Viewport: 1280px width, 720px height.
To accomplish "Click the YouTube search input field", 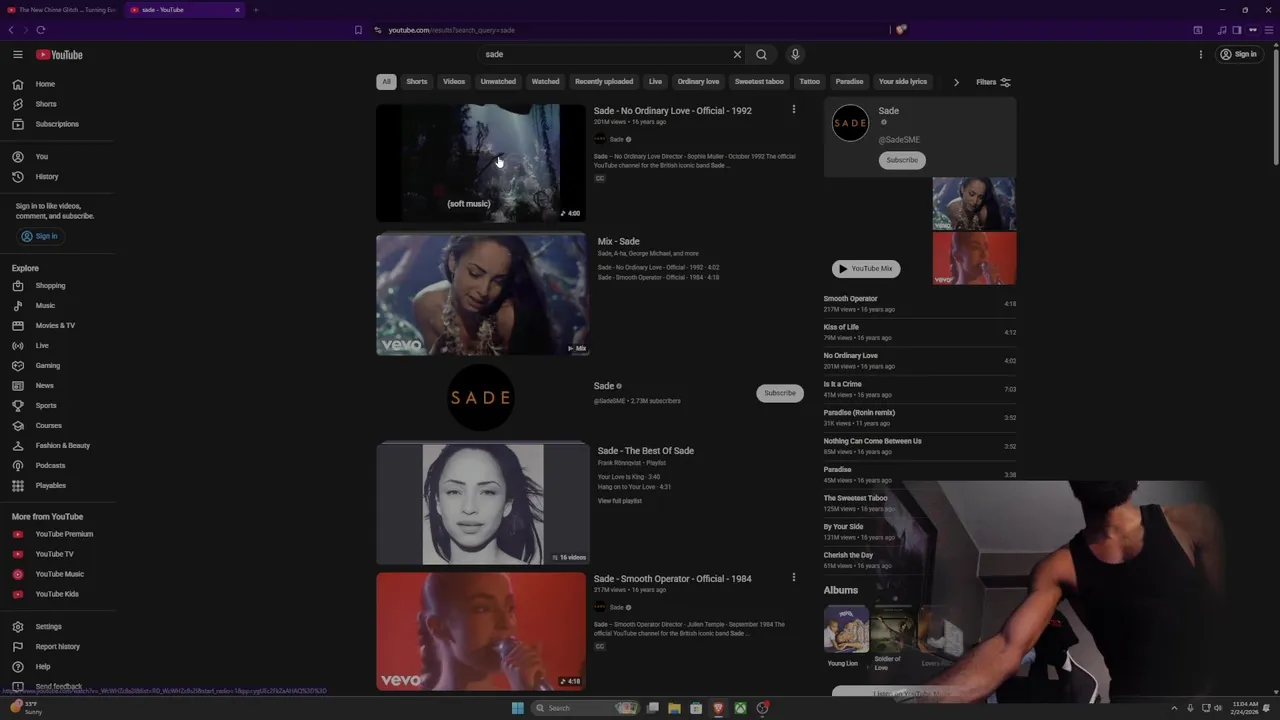I will tap(605, 54).
